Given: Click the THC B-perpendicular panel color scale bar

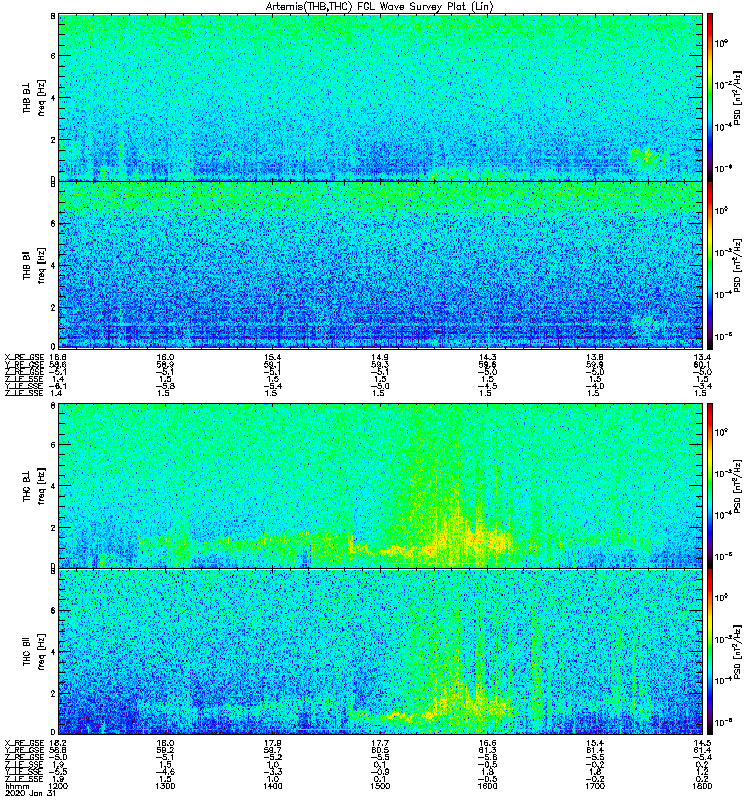Looking at the screenshot, I should point(710,485).
